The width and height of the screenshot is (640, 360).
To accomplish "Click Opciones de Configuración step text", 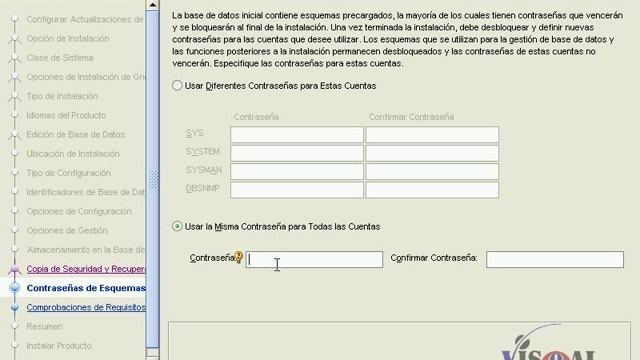I will pyautogui.click(x=79, y=211).
